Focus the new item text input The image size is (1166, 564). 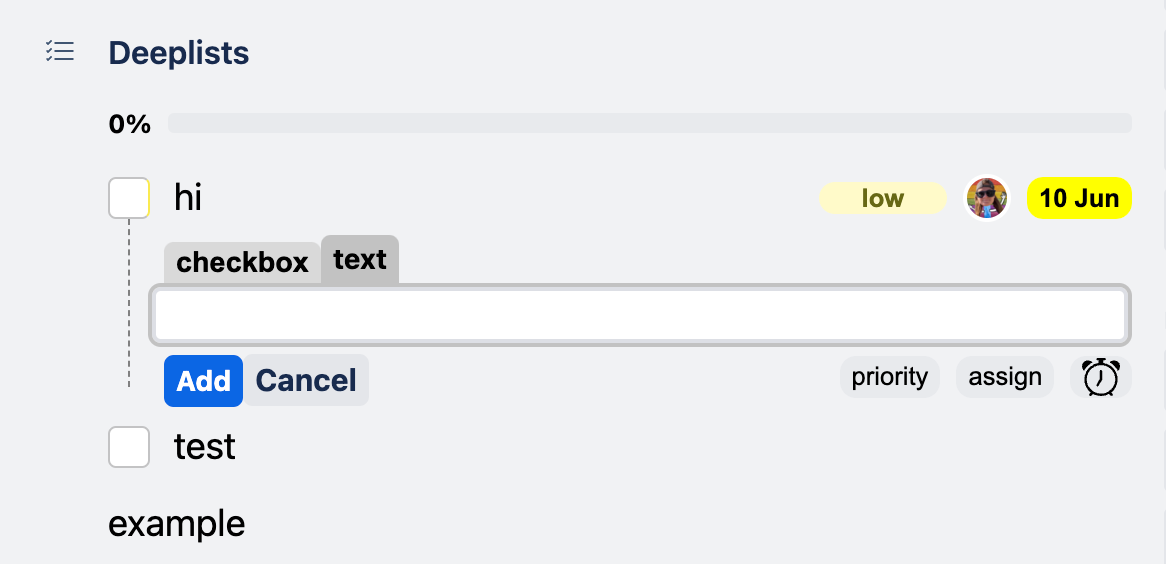(640, 315)
